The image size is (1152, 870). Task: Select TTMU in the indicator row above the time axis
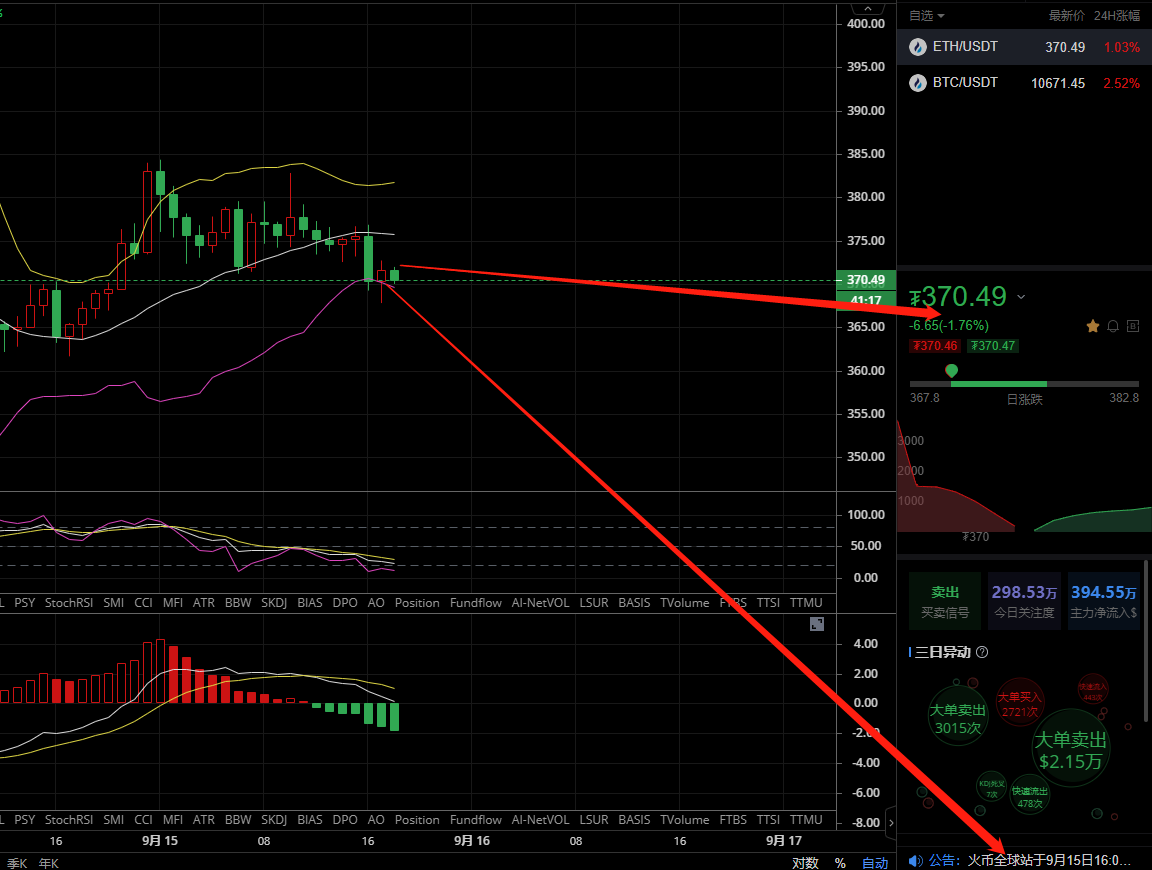click(x=806, y=819)
